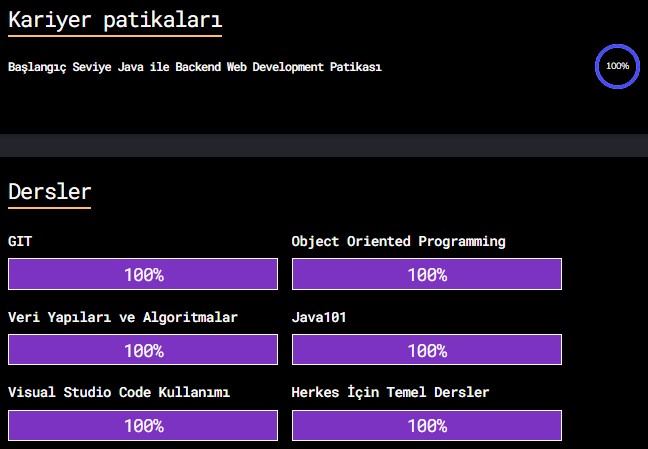The width and height of the screenshot is (648, 449).
Task: Open the Java101 course label
Action: tap(319, 317)
